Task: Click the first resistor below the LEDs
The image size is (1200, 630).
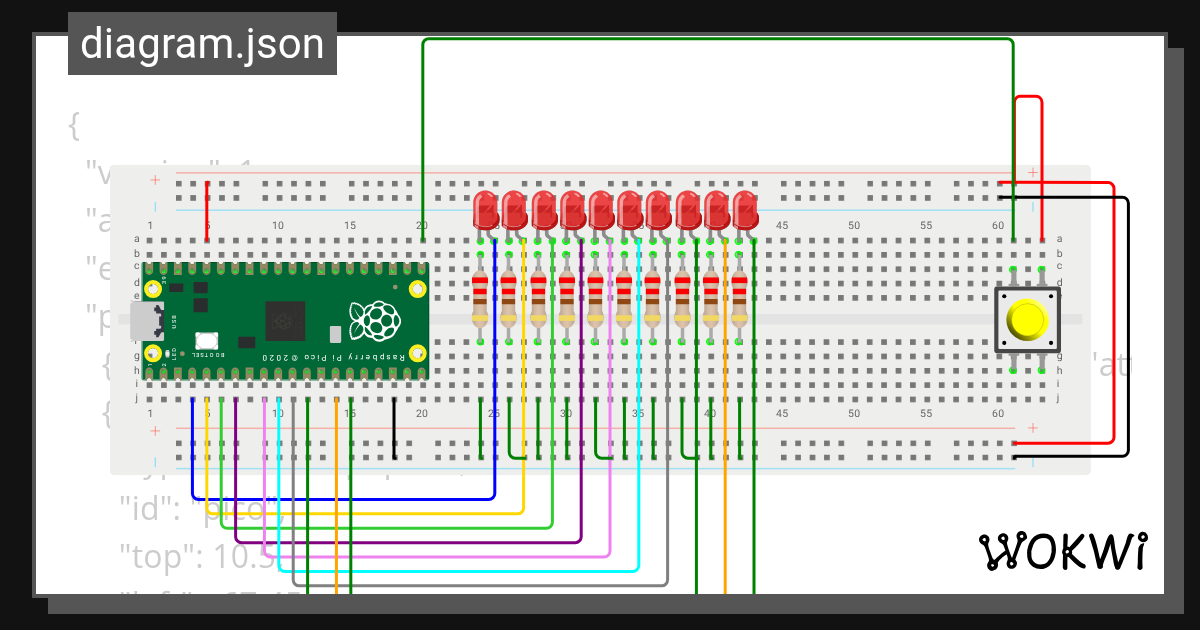Action: pos(480,295)
